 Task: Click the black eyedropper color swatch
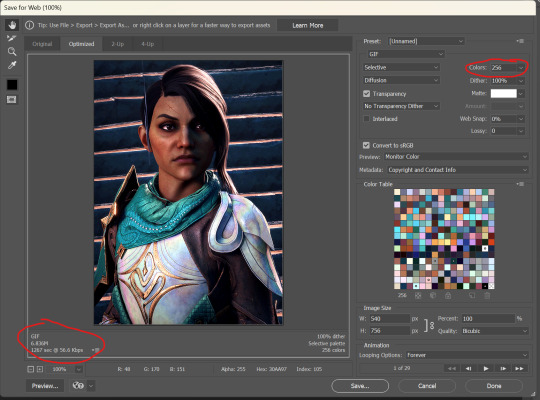coord(12,84)
